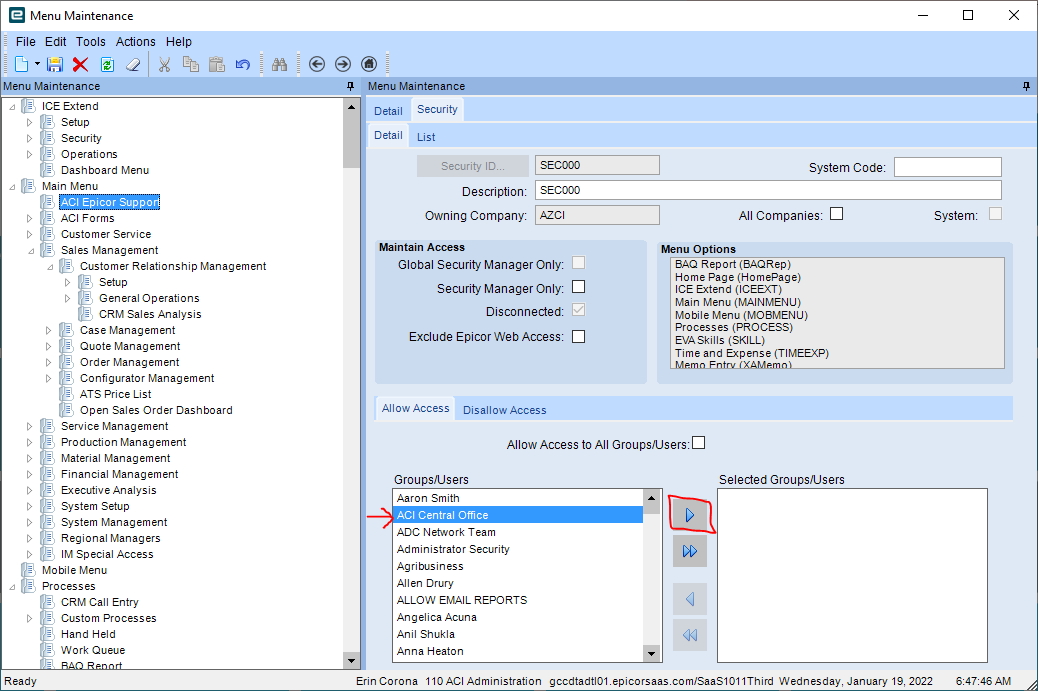Click the Description input field
The image size is (1038, 691).
[x=768, y=190]
